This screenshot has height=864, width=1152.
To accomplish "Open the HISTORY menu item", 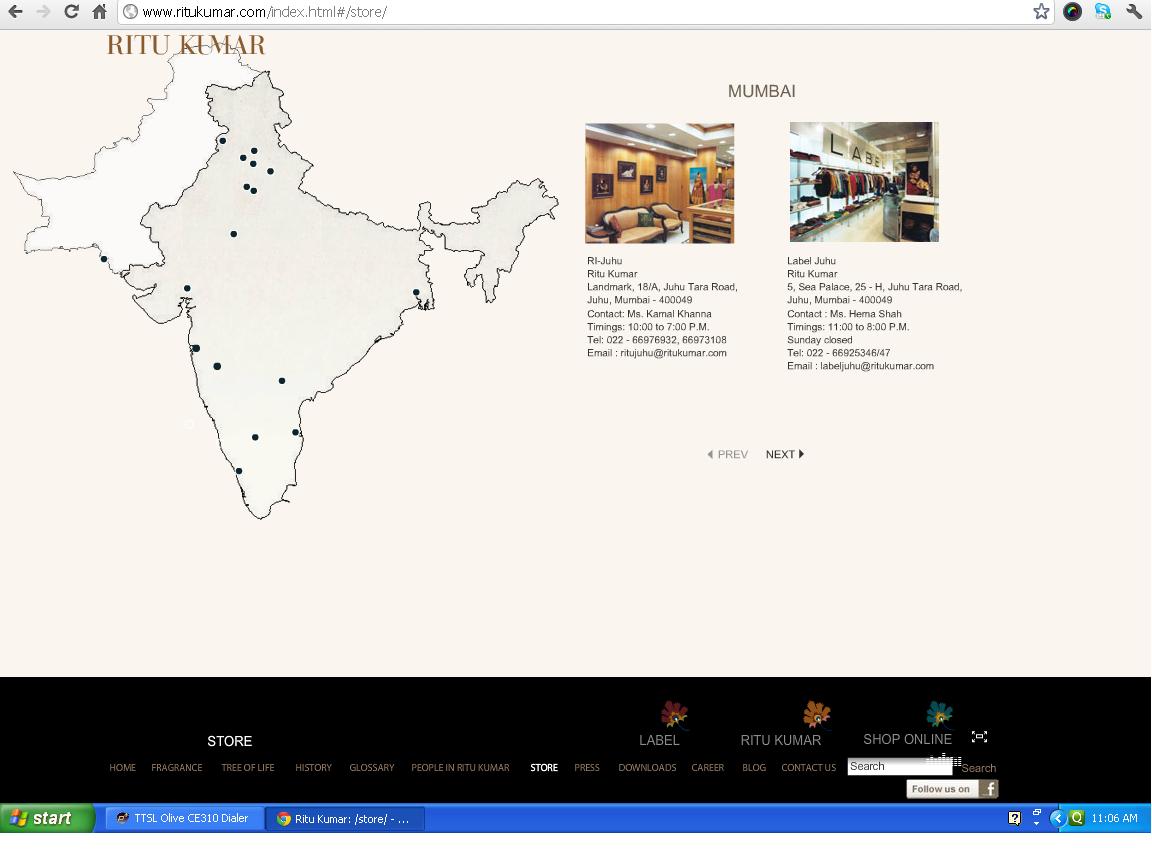I will click(x=314, y=768).
